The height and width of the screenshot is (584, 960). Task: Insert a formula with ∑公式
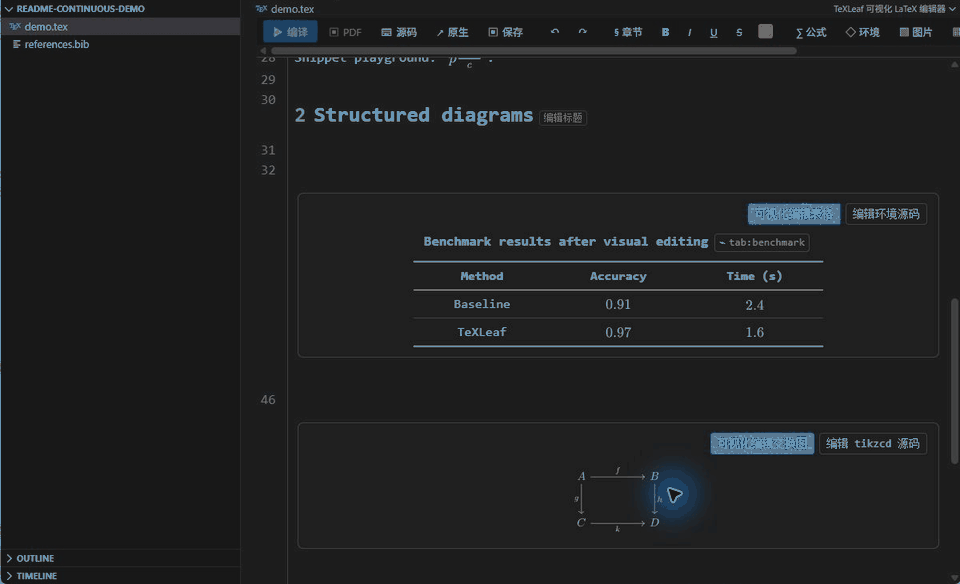tap(811, 32)
